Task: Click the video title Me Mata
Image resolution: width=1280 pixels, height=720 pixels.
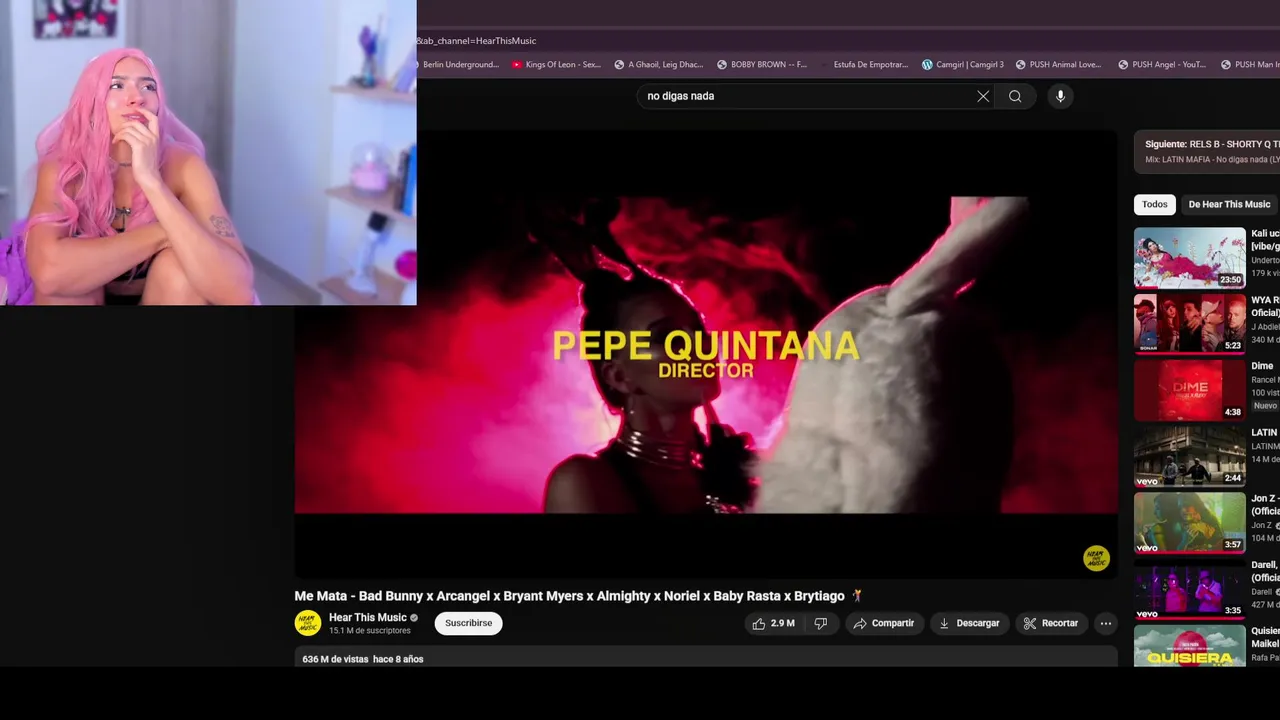Action: tap(578, 596)
